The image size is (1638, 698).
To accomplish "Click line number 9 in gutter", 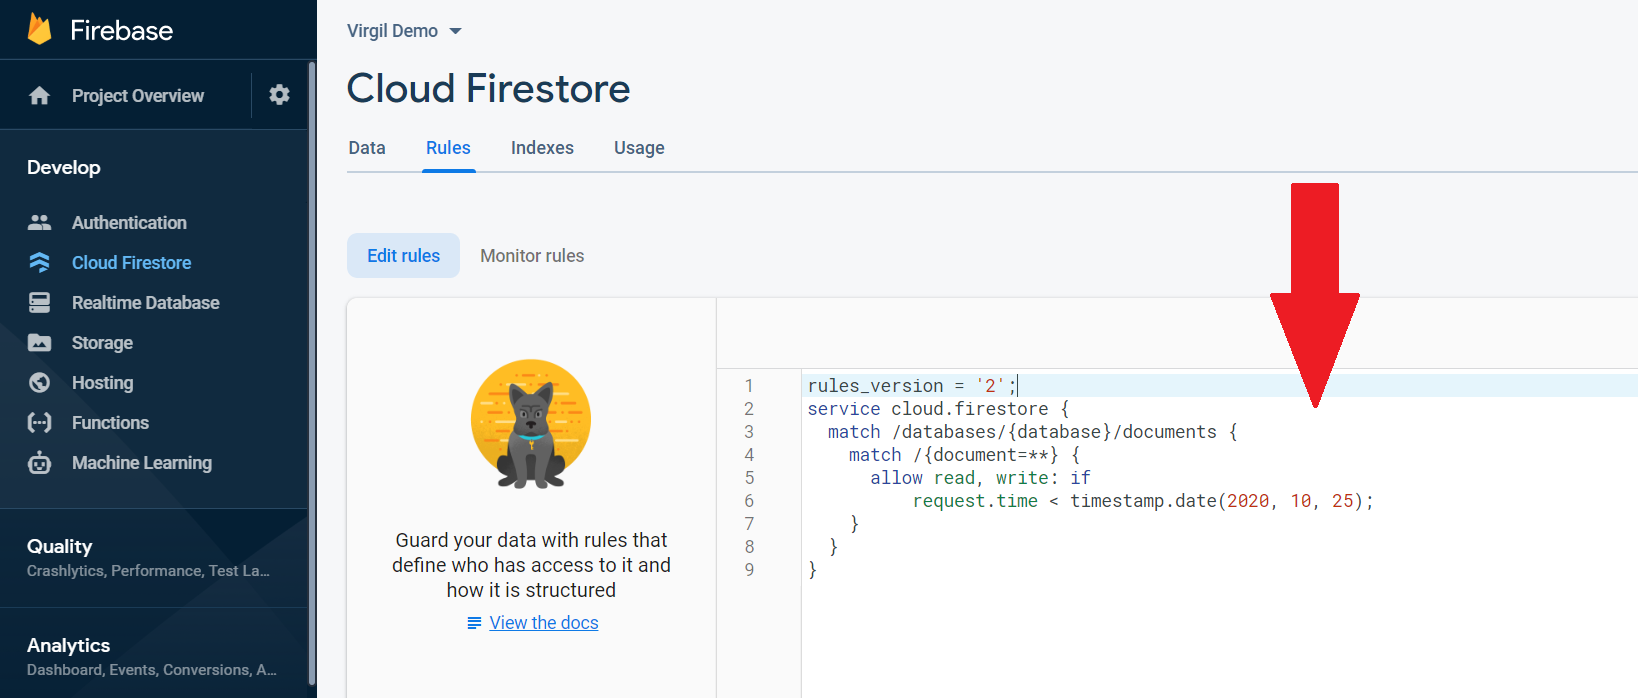I will [x=749, y=569].
